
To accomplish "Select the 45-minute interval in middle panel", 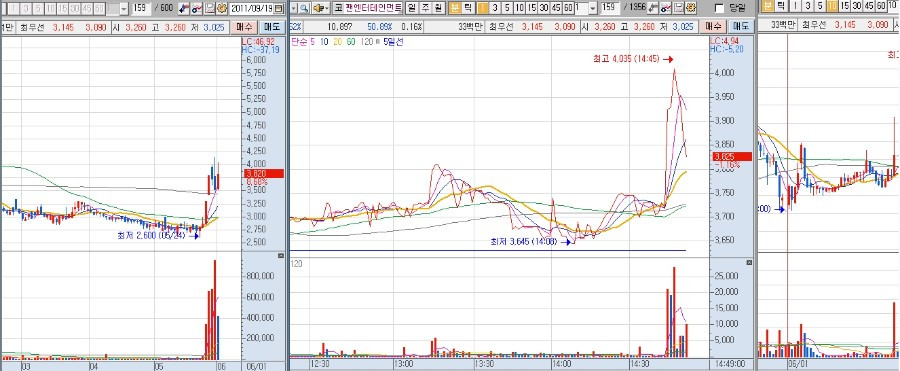I will coord(556,7).
